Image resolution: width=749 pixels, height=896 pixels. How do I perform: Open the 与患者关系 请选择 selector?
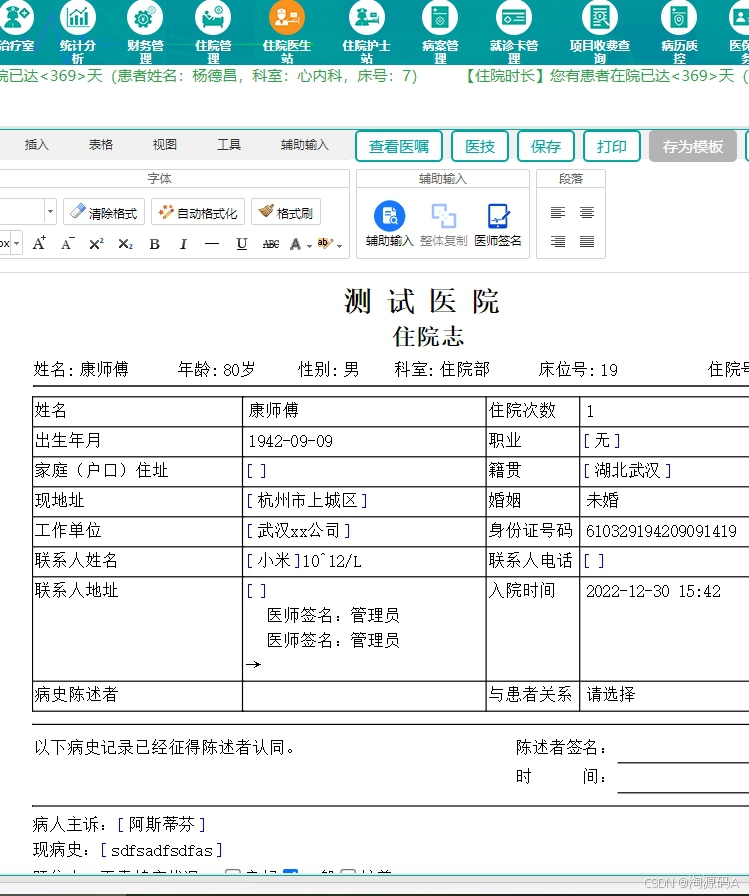[611, 694]
